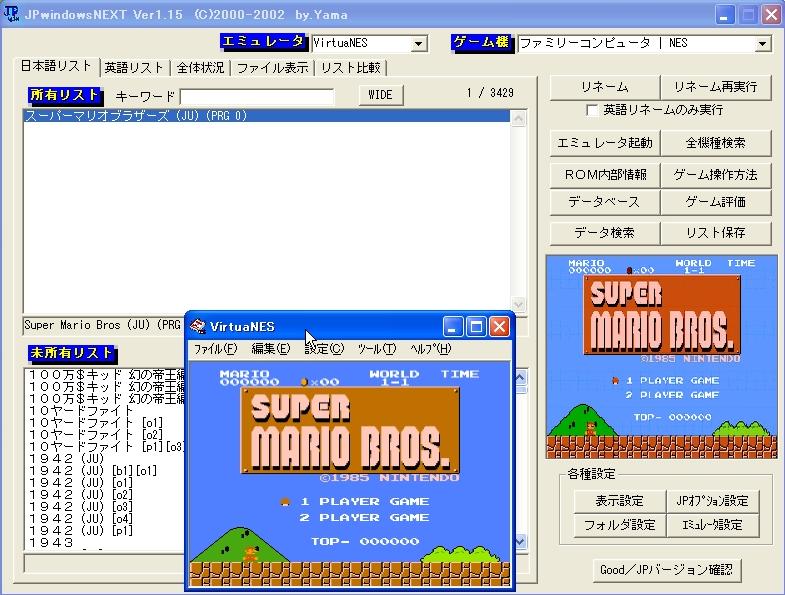Switch to the 日本語リスト tab
This screenshot has height=595, width=785.
click(x=56, y=66)
